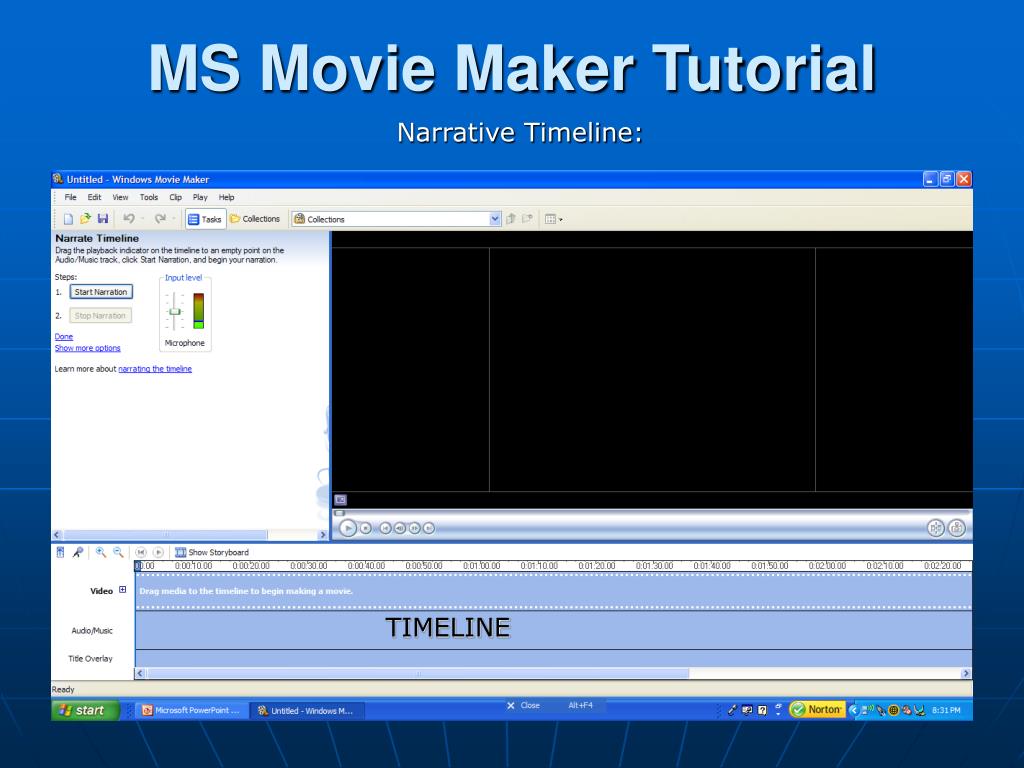Click the preview seek bar
This screenshot has height=768, width=1024.
tap(652, 513)
